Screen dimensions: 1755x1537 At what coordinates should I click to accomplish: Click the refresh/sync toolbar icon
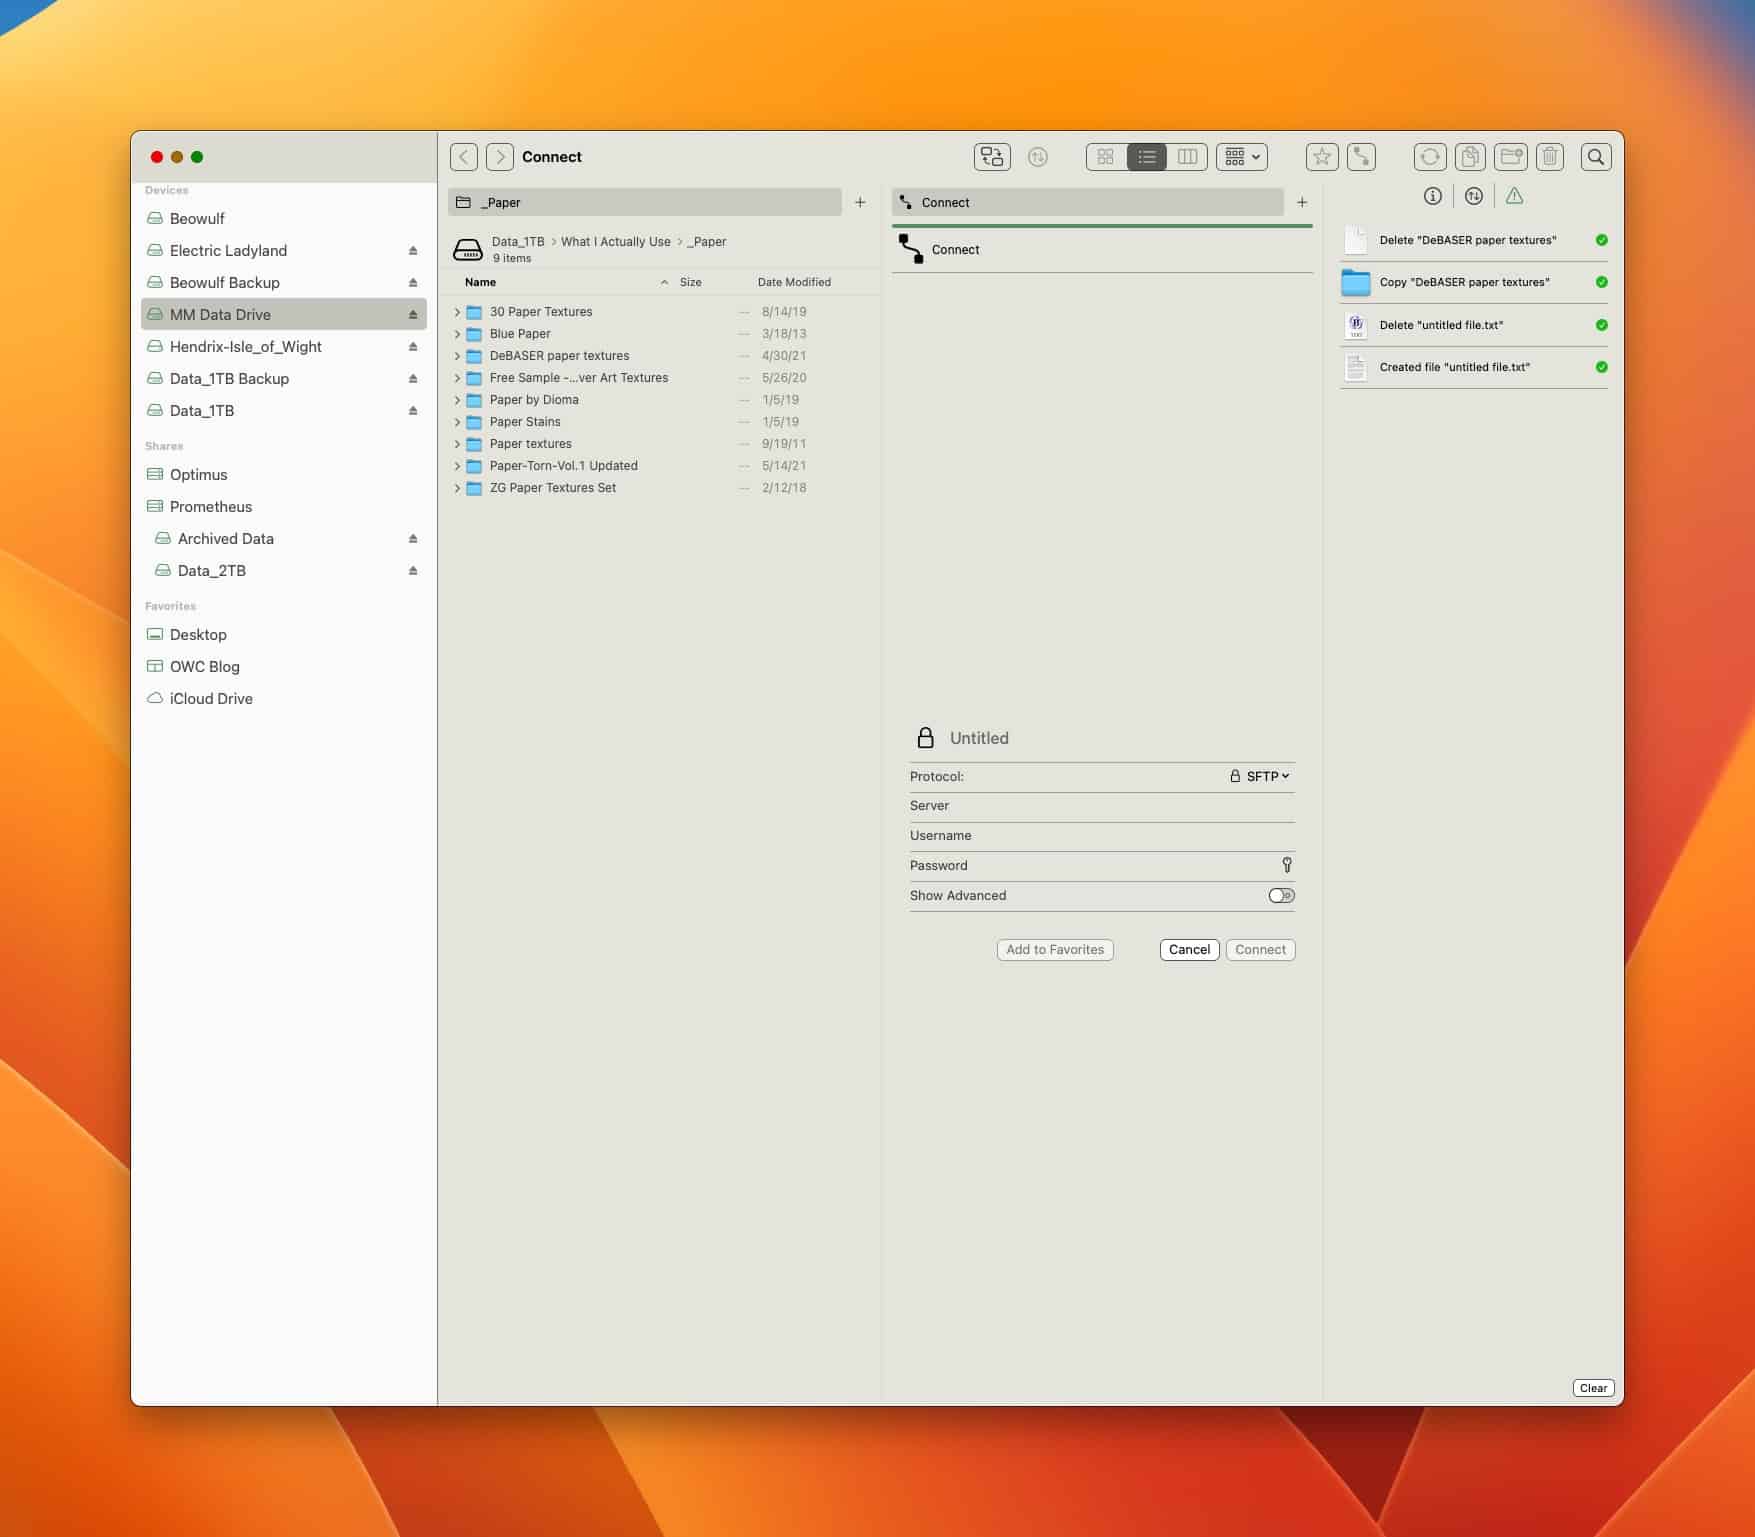1429,157
